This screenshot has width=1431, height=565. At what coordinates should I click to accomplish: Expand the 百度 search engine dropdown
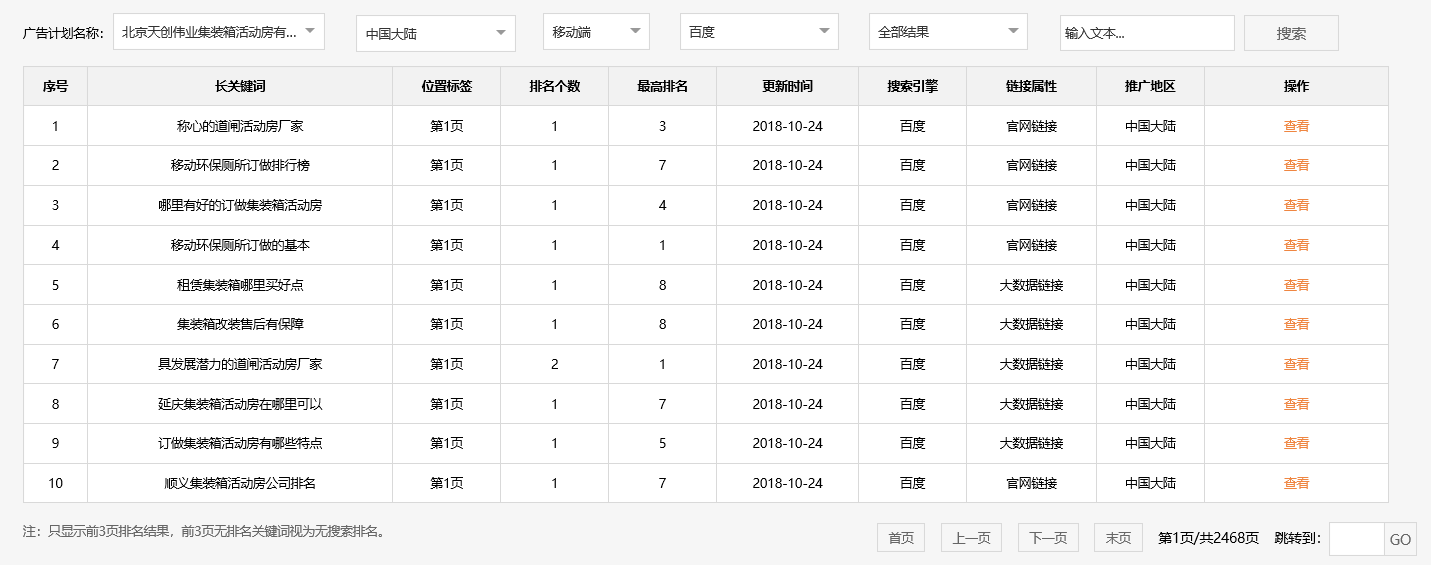pyautogui.click(x=758, y=32)
